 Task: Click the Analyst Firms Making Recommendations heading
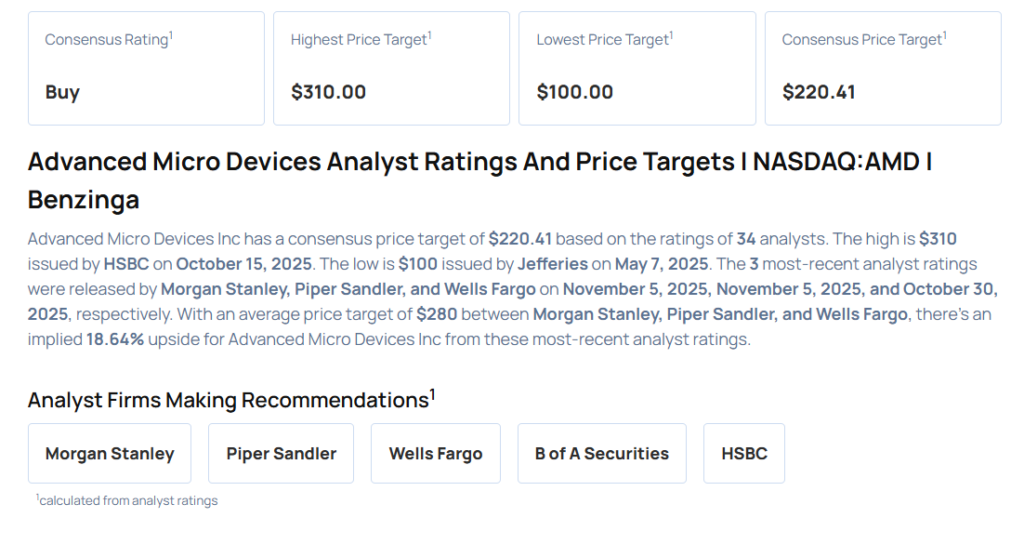tap(231, 400)
